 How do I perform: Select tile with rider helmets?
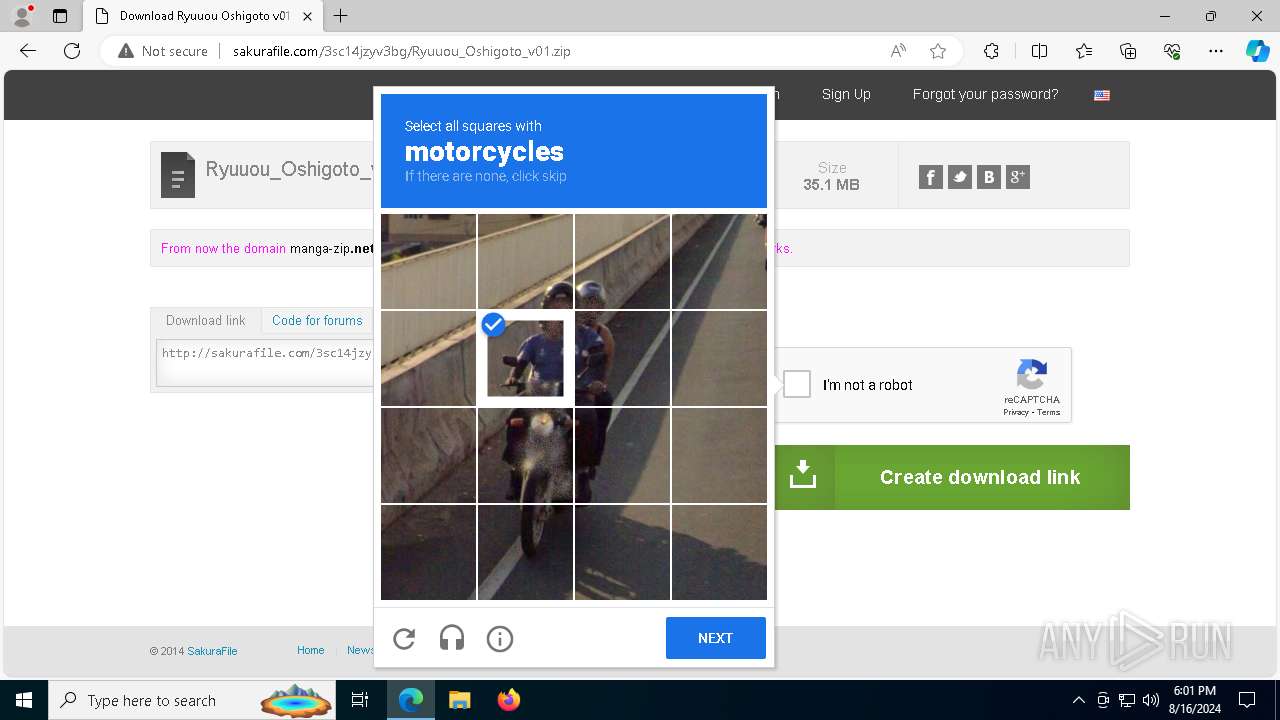pyautogui.click(x=525, y=261)
